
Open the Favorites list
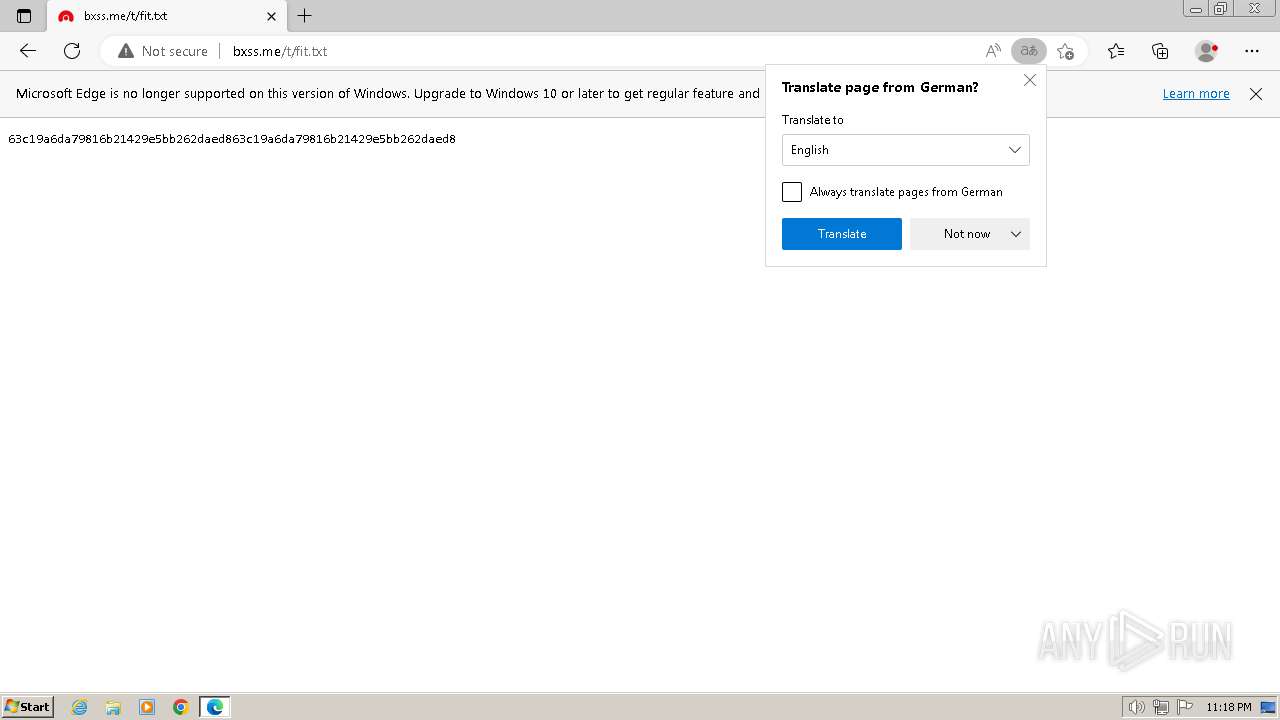coord(1116,51)
